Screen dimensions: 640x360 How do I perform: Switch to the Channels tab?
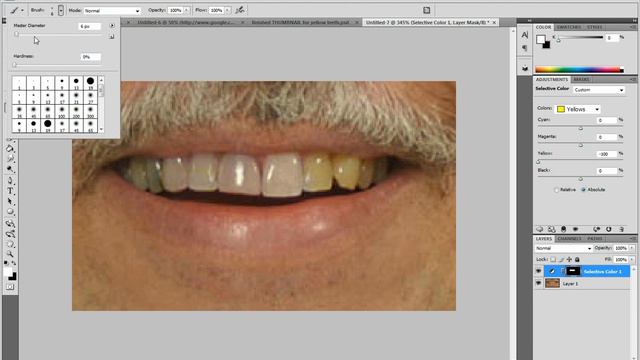(569, 239)
